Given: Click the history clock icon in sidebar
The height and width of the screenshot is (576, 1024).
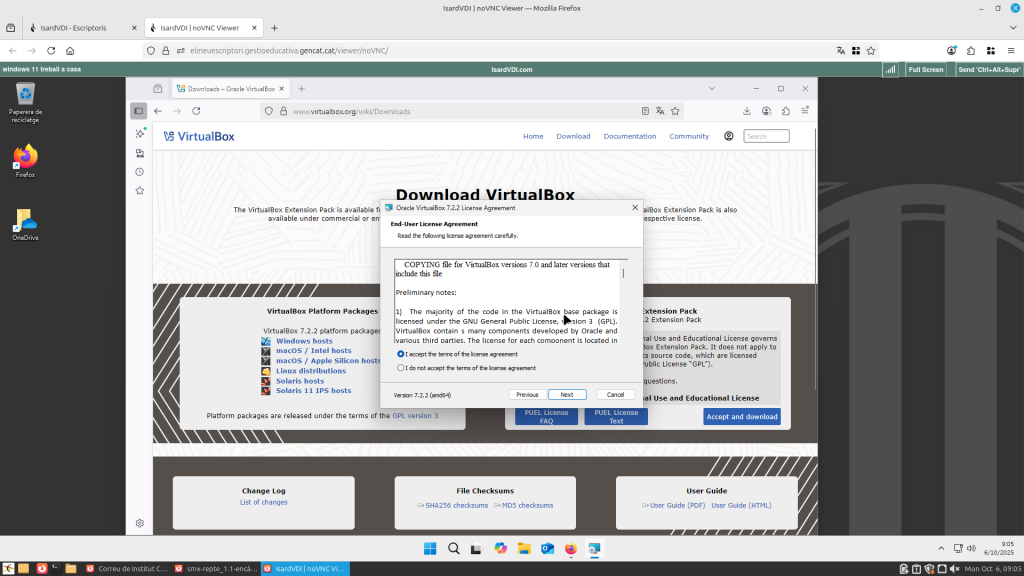Looking at the screenshot, I should pos(140,172).
